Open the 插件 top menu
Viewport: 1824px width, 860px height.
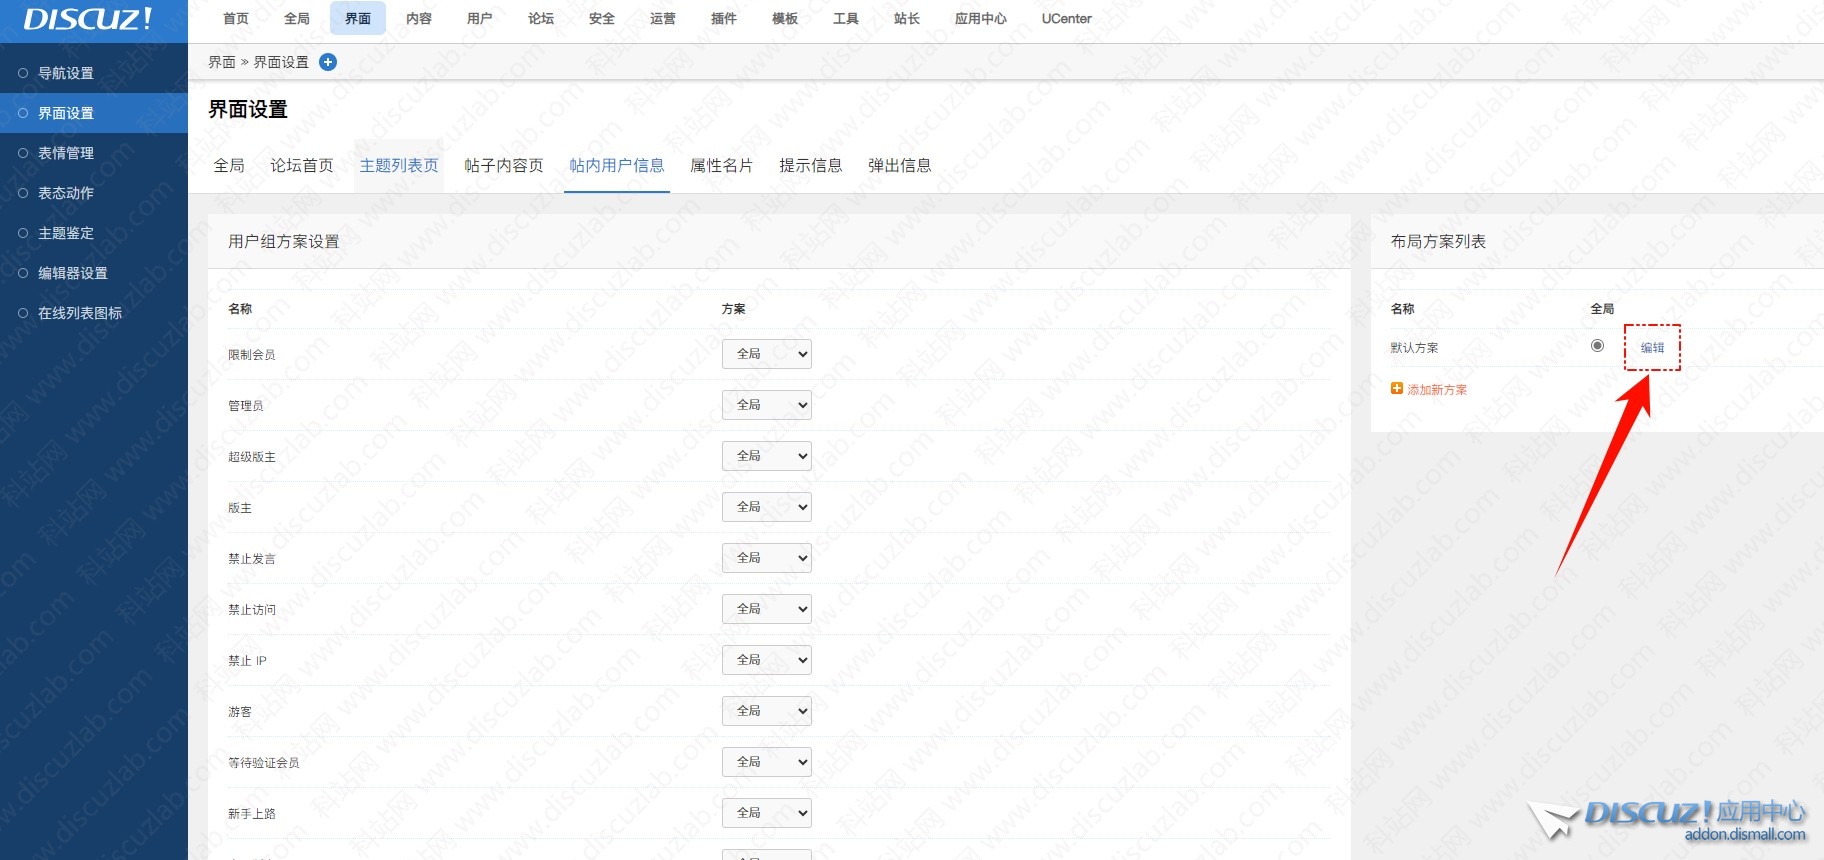(x=723, y=19)
